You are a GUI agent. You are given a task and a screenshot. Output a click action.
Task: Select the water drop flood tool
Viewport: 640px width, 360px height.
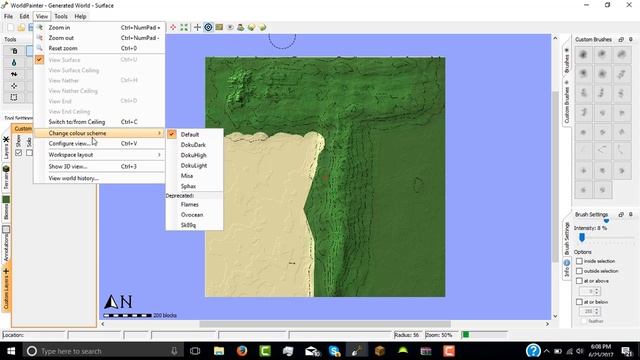(14, 63)
